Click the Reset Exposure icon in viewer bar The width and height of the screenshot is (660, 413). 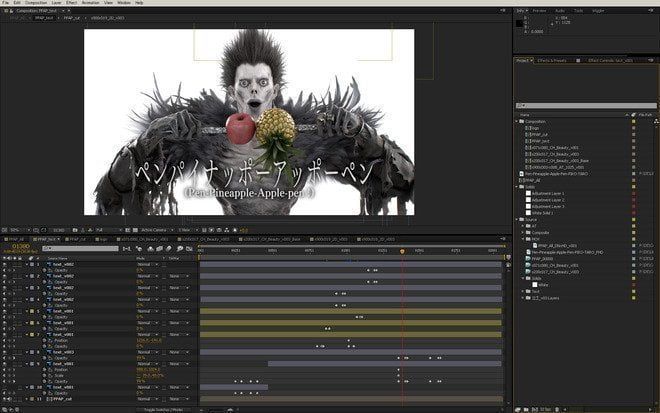pos(235,230)
